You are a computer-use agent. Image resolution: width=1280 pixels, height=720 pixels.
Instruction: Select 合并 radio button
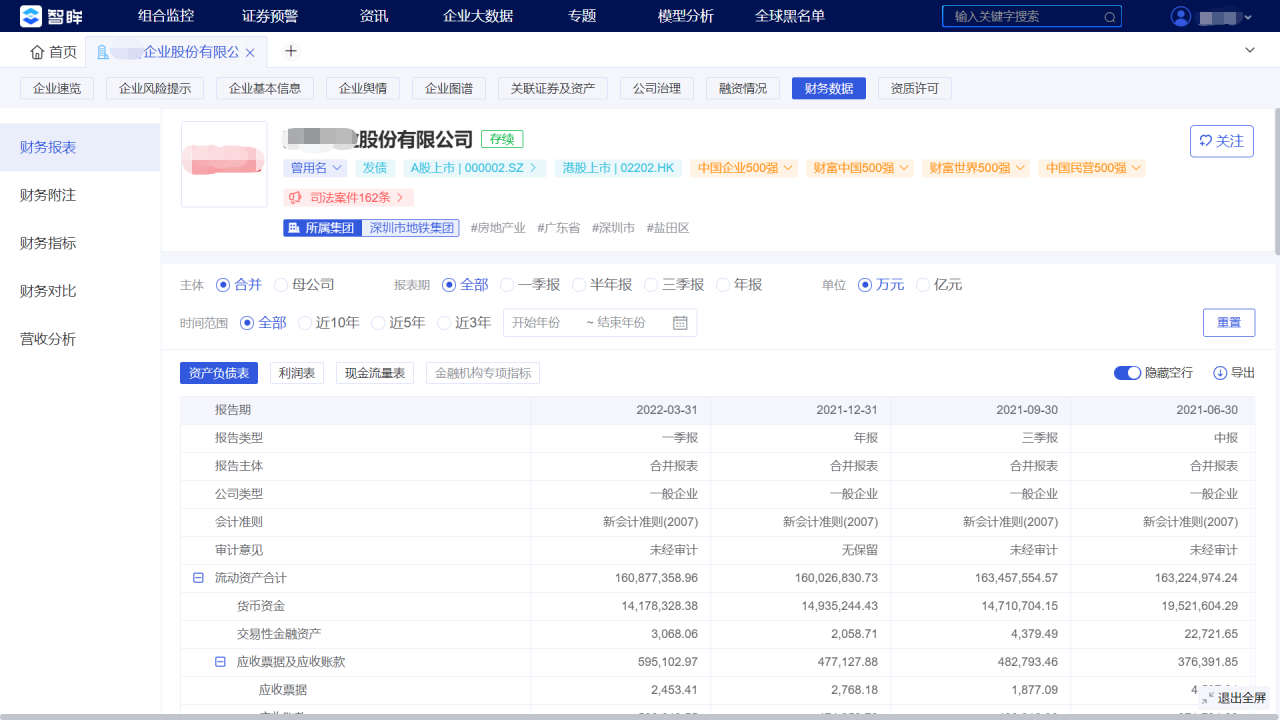[223, 285]
